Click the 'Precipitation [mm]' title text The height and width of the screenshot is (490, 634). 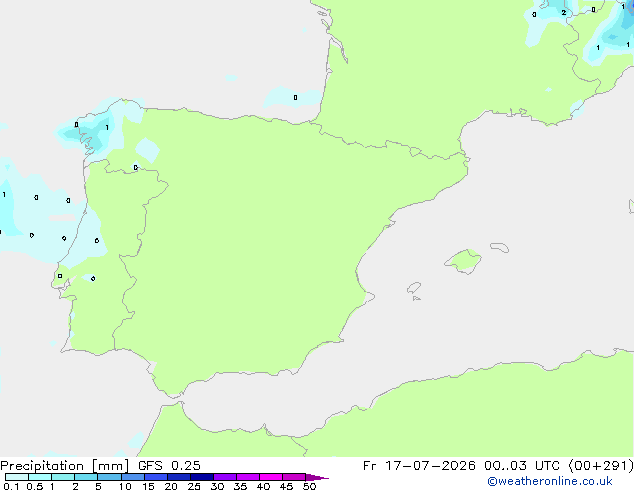(x=64, y=466)
